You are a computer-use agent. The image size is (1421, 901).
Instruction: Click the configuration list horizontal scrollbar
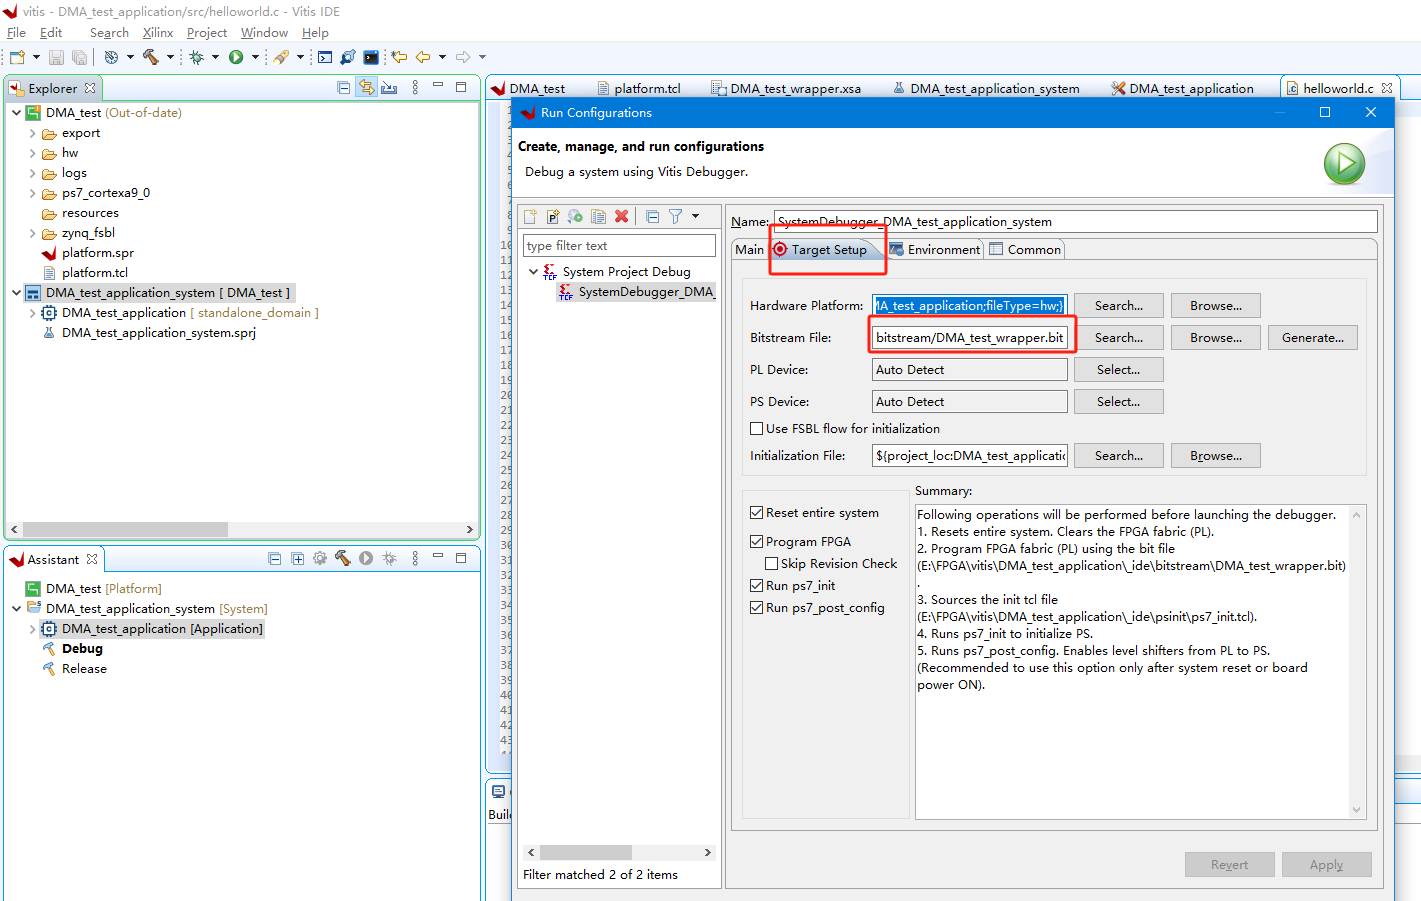click(585, 853)
